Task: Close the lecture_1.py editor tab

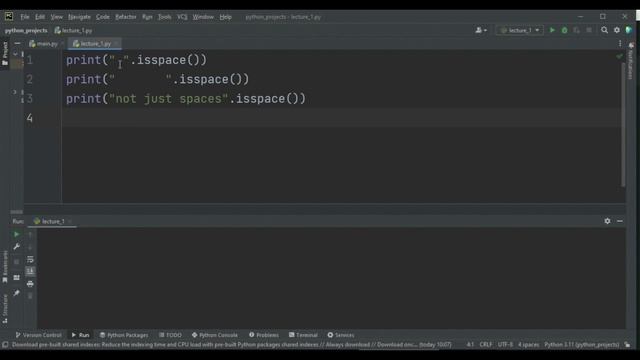Action: 116,44
